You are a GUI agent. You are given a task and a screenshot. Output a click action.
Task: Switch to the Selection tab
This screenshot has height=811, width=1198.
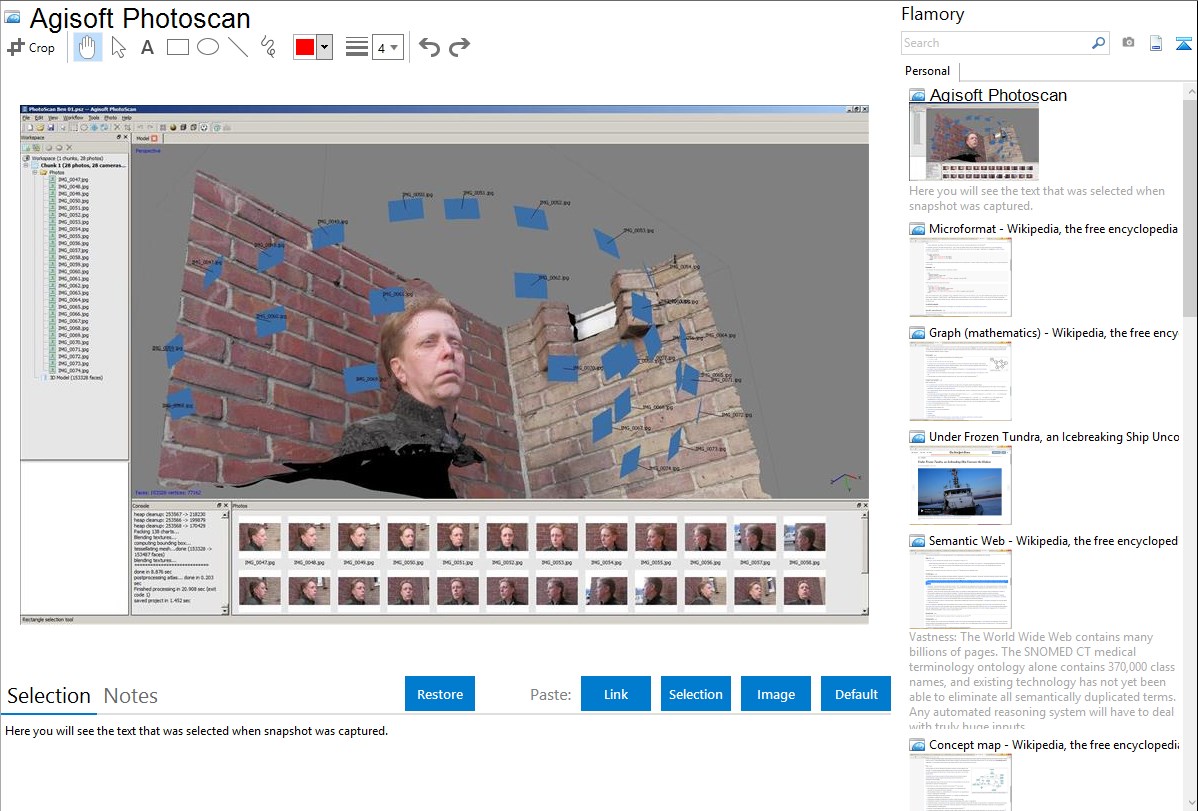point(49,696)
